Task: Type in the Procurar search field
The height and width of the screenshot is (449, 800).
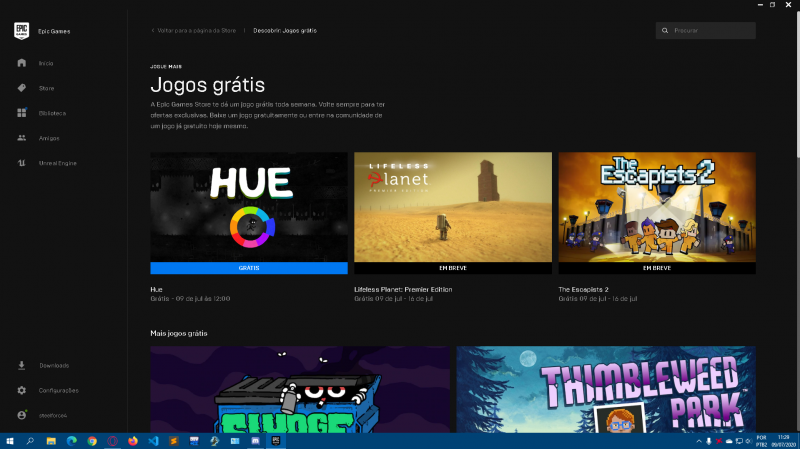Action: click(x=712, y=31)
